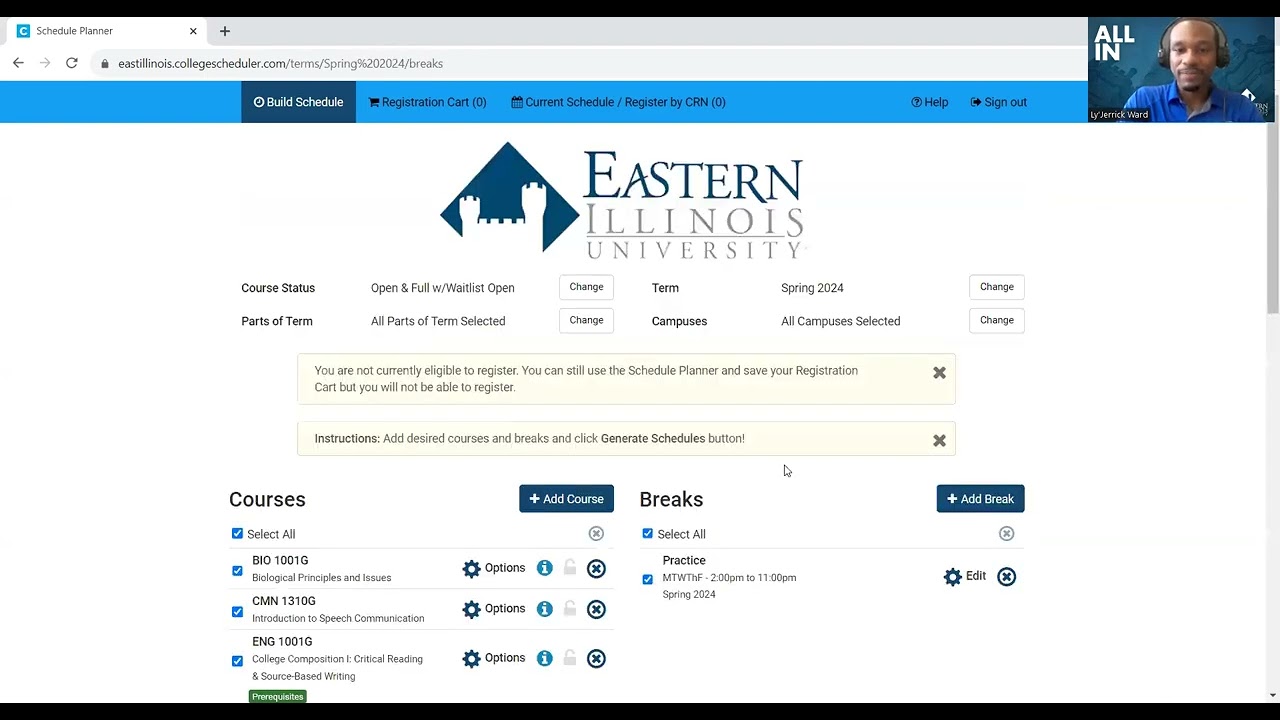Image resolution: width=1280 pixels, height=720 pixels.
Task: Click 'Open & Full w/Waitlist Open' value
Action: point(442,288)
